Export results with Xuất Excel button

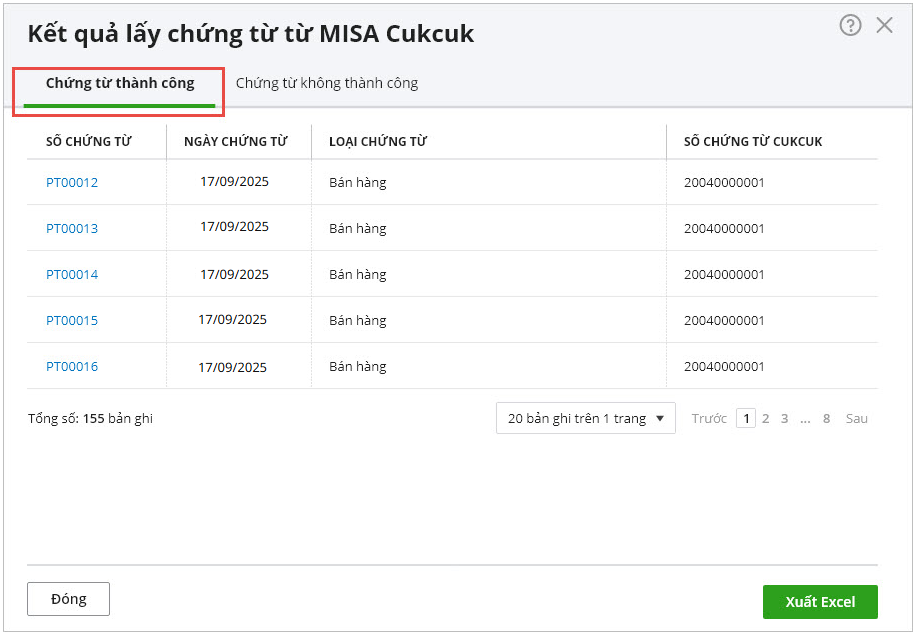pos(820,602)
